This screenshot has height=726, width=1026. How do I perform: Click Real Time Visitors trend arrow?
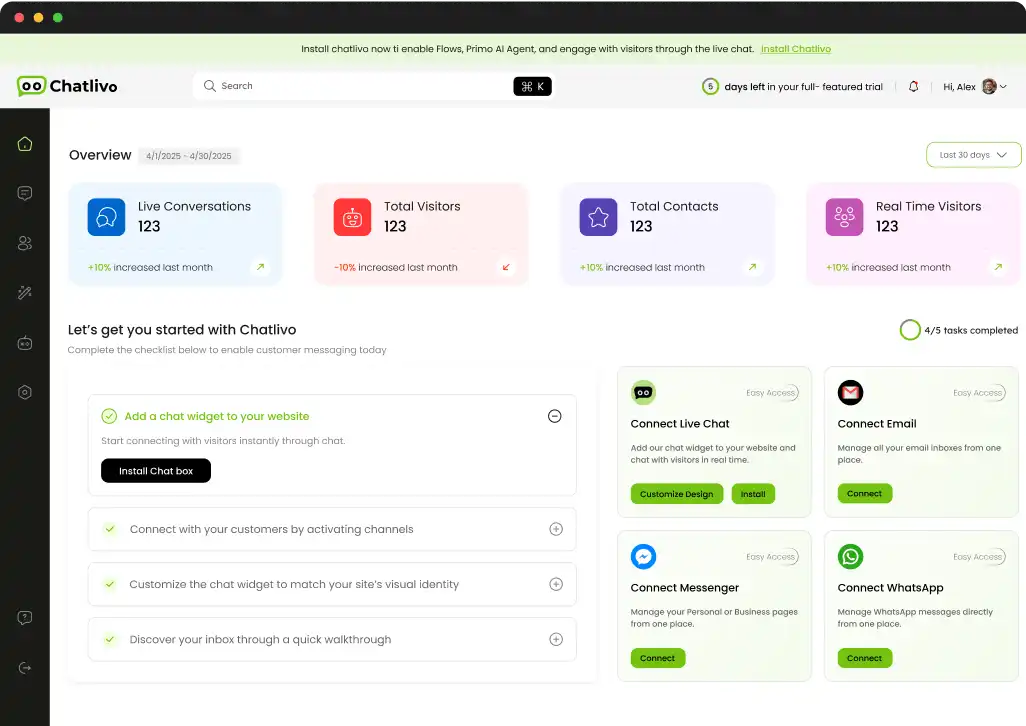[999, 267]
